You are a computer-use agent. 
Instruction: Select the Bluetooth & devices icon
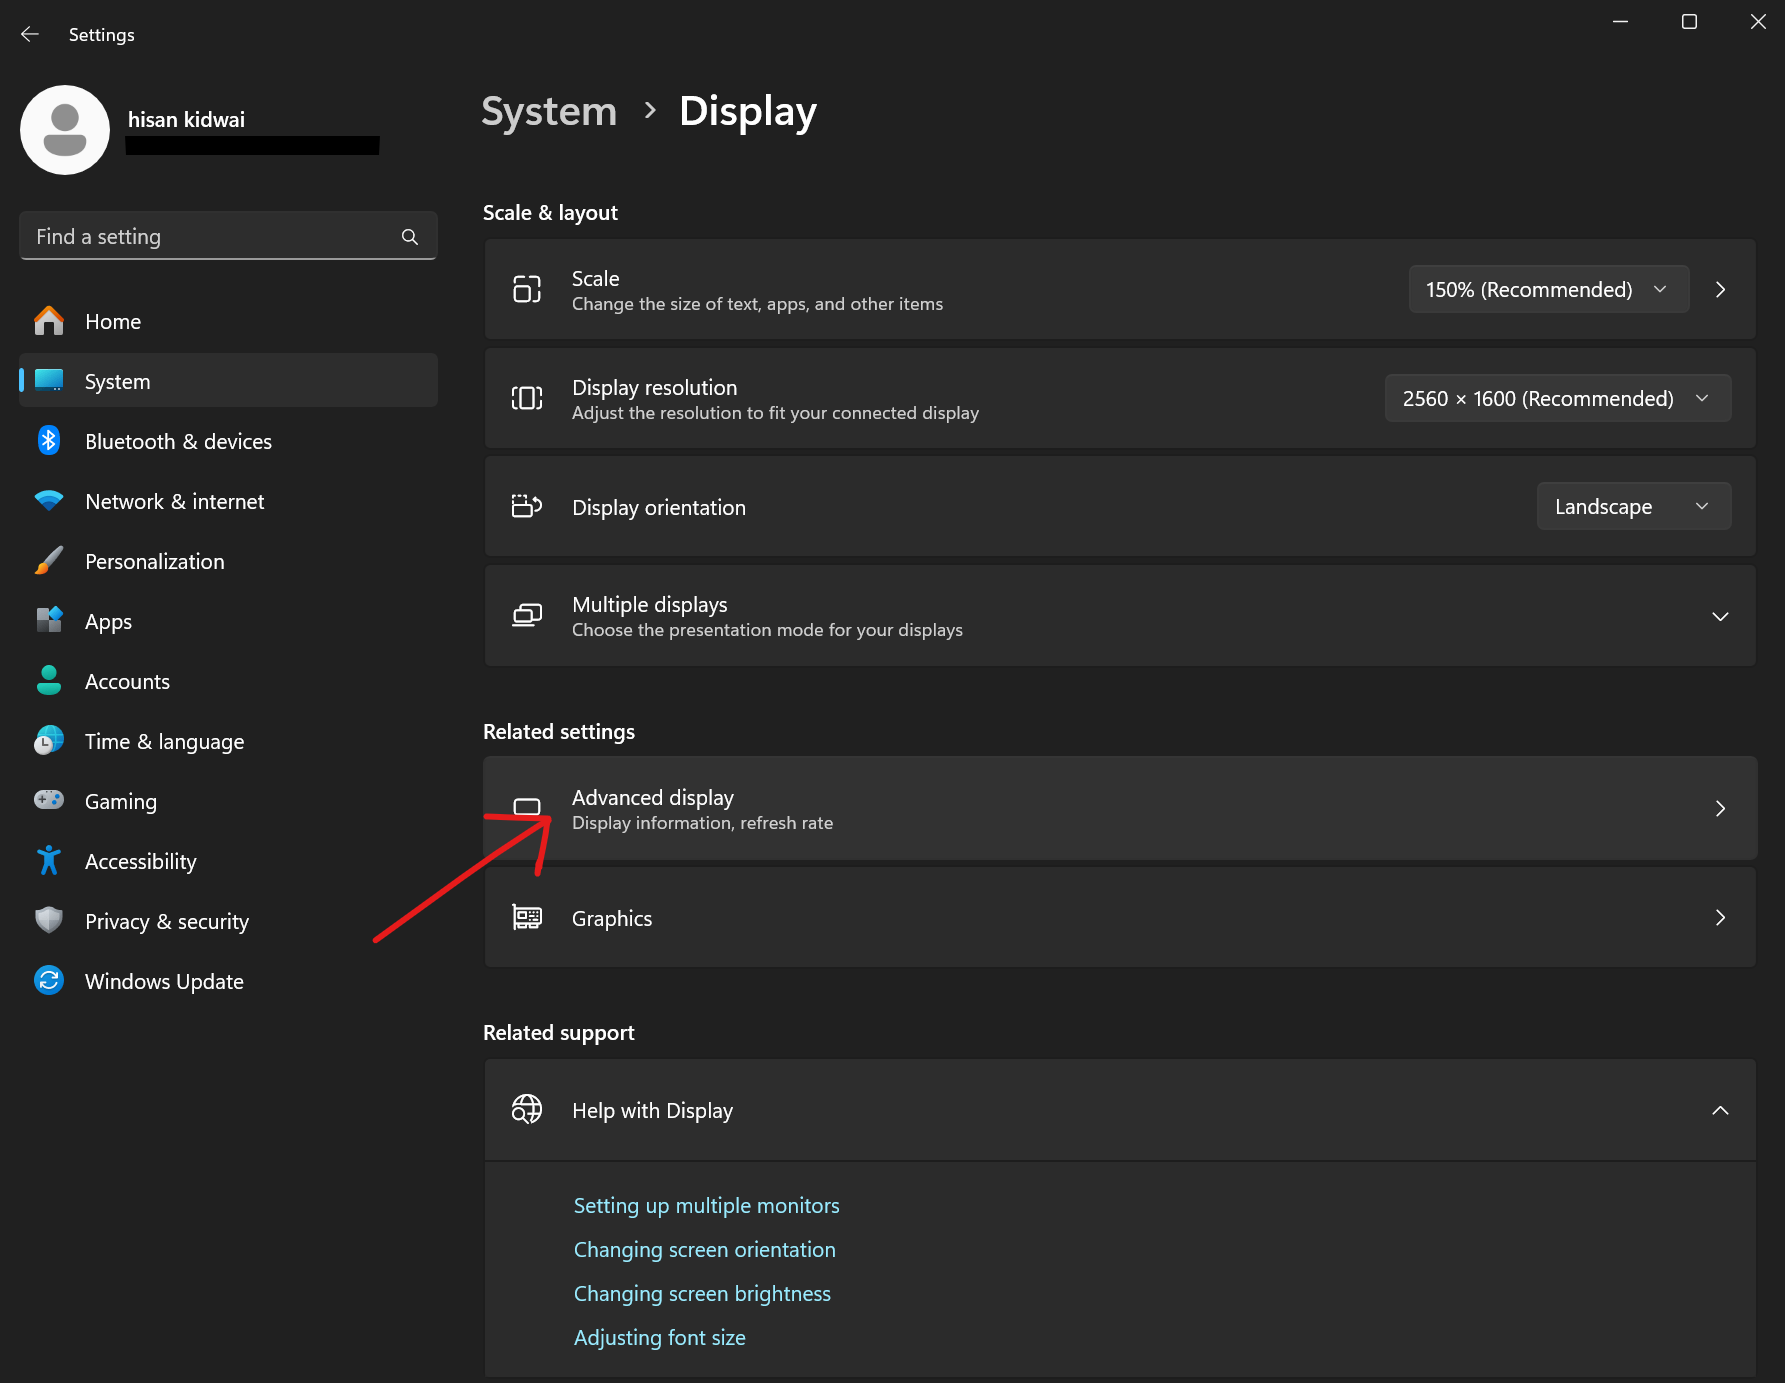point(48,441)
